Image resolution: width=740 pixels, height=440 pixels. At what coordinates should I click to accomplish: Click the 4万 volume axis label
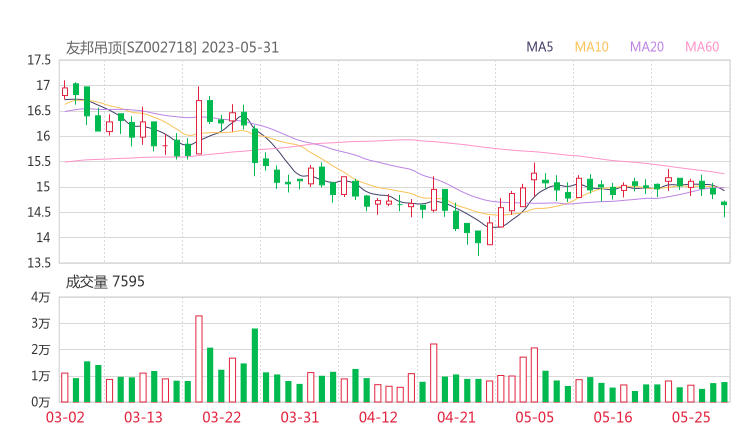click(41, 297)
